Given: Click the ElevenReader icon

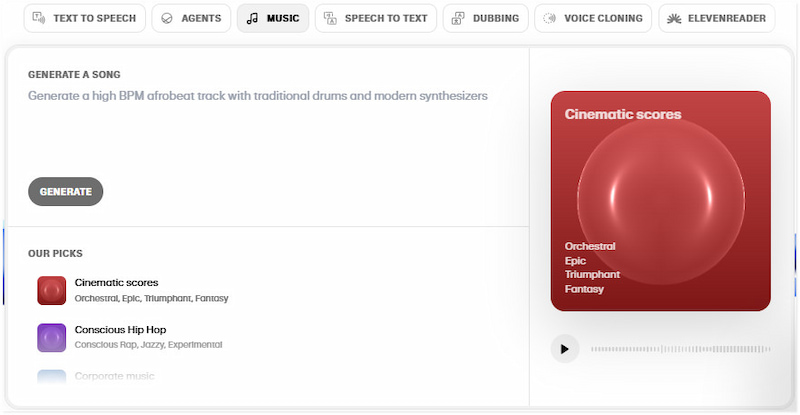Looking at the screenshot, I should click(674, 18).
